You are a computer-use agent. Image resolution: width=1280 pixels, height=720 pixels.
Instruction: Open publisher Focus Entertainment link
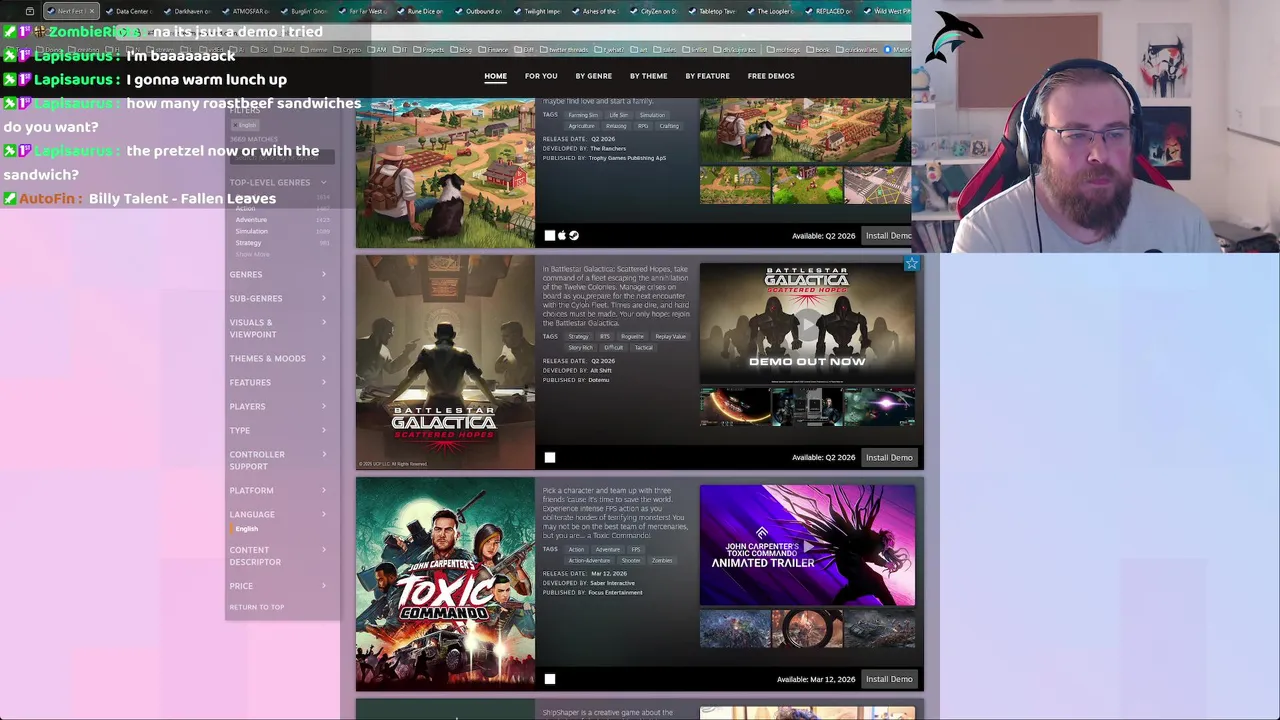615,593
